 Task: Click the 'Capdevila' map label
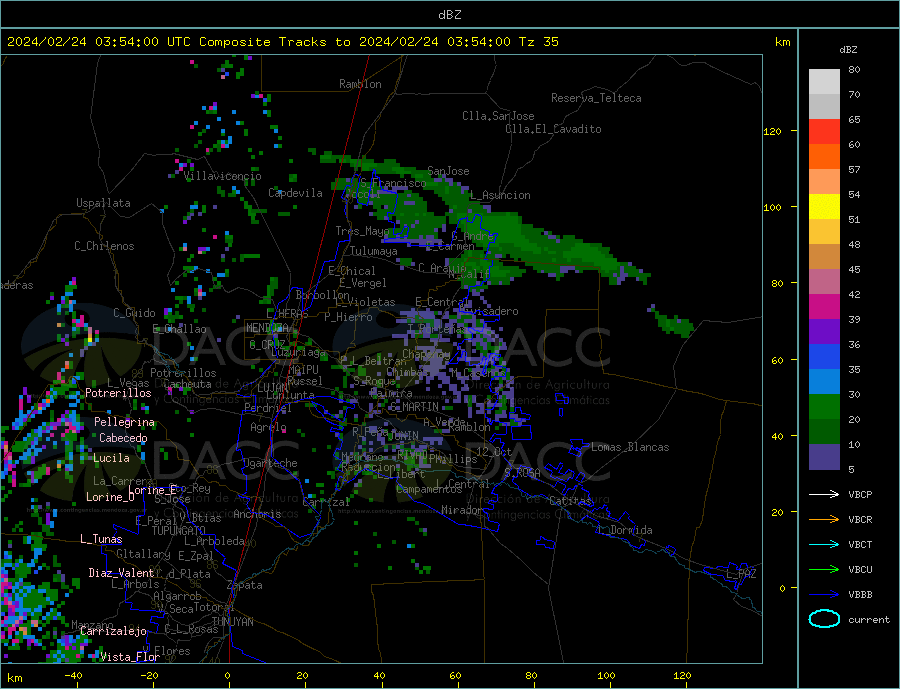coord(295,193)
